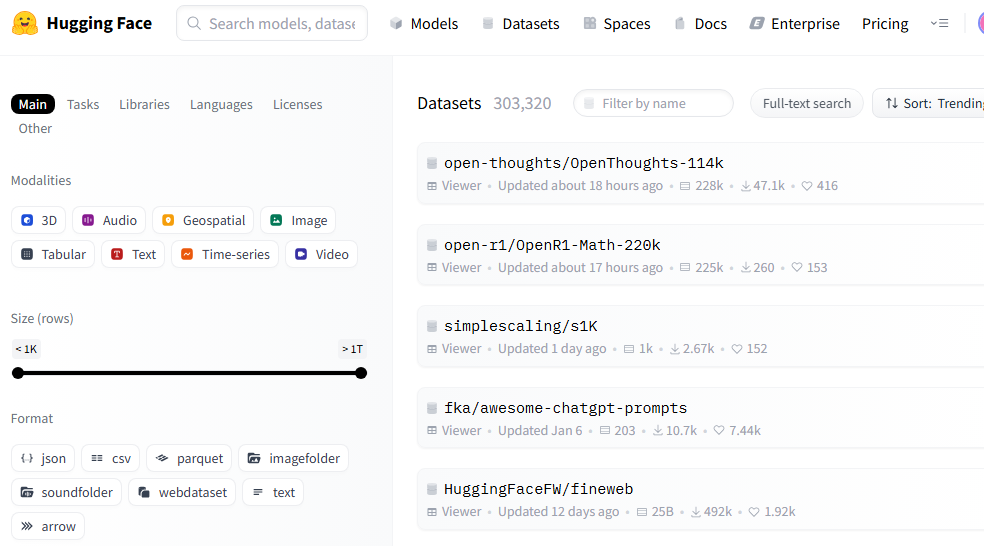Viewport: 984px width, 546px height.
Task: Click the Video modality icon
Action: pos(301,254)
